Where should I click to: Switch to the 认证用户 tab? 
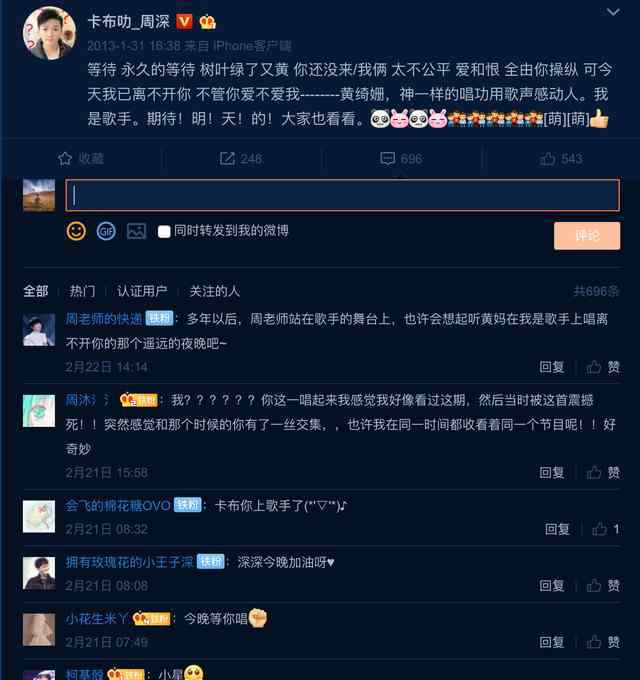[142, 291]
